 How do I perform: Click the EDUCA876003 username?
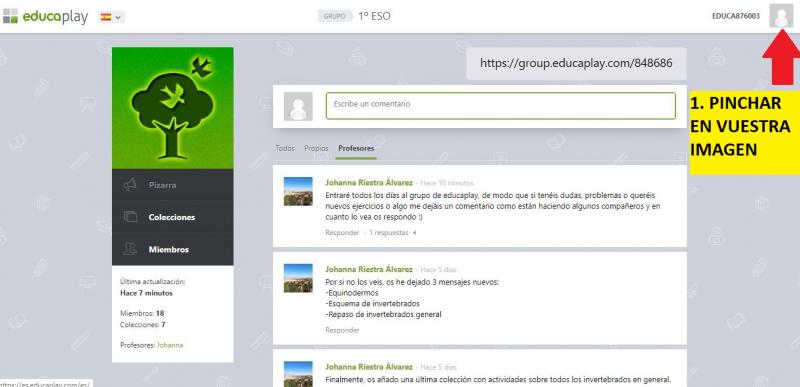pos(736,16)
